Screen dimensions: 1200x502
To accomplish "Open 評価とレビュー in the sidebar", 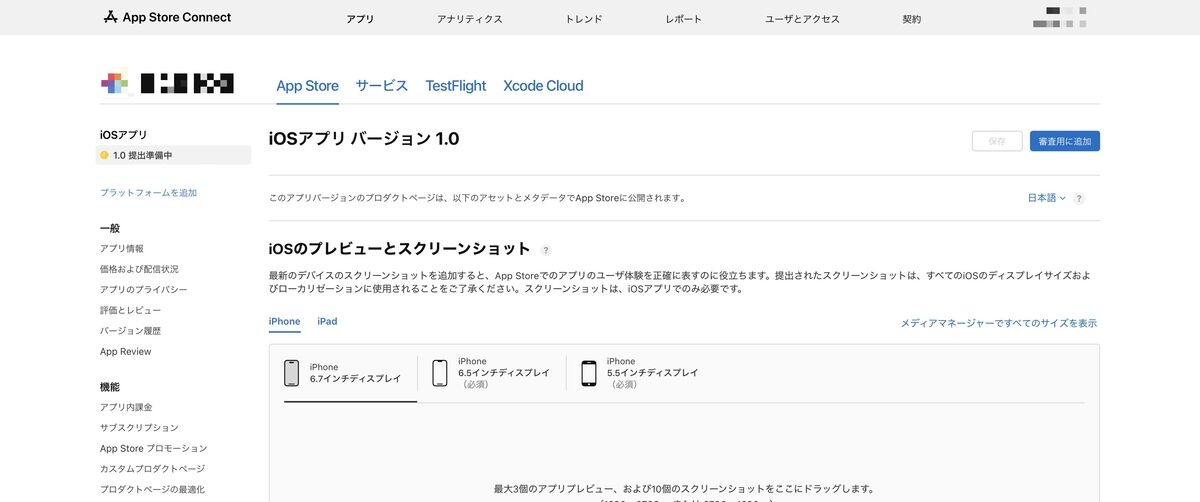I will 130,310.
